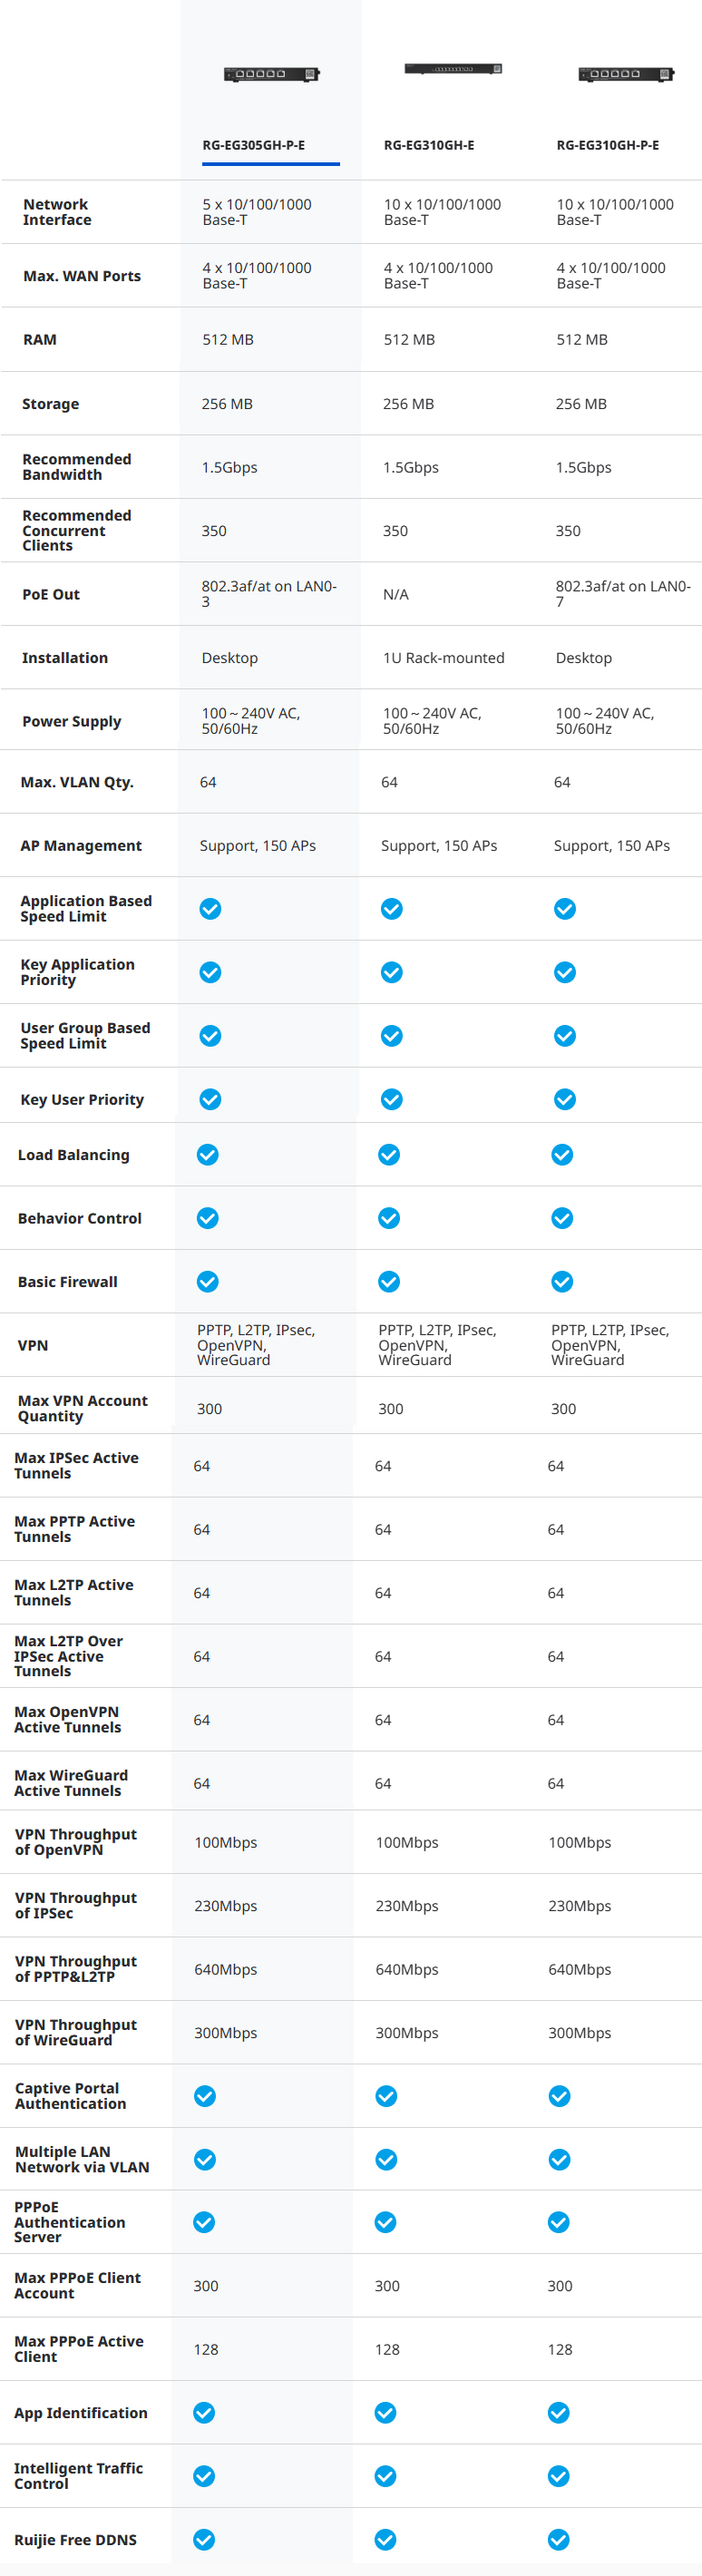Open the RG-EG310GH-P-E model heading
702x2576 pixels.
tap(607, 145)
